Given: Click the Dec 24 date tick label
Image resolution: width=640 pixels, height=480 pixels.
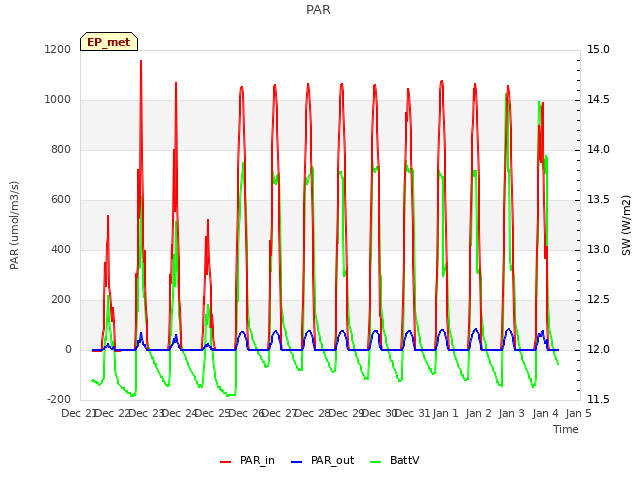Looking at the screenshot, I should (x=179, y=413).
